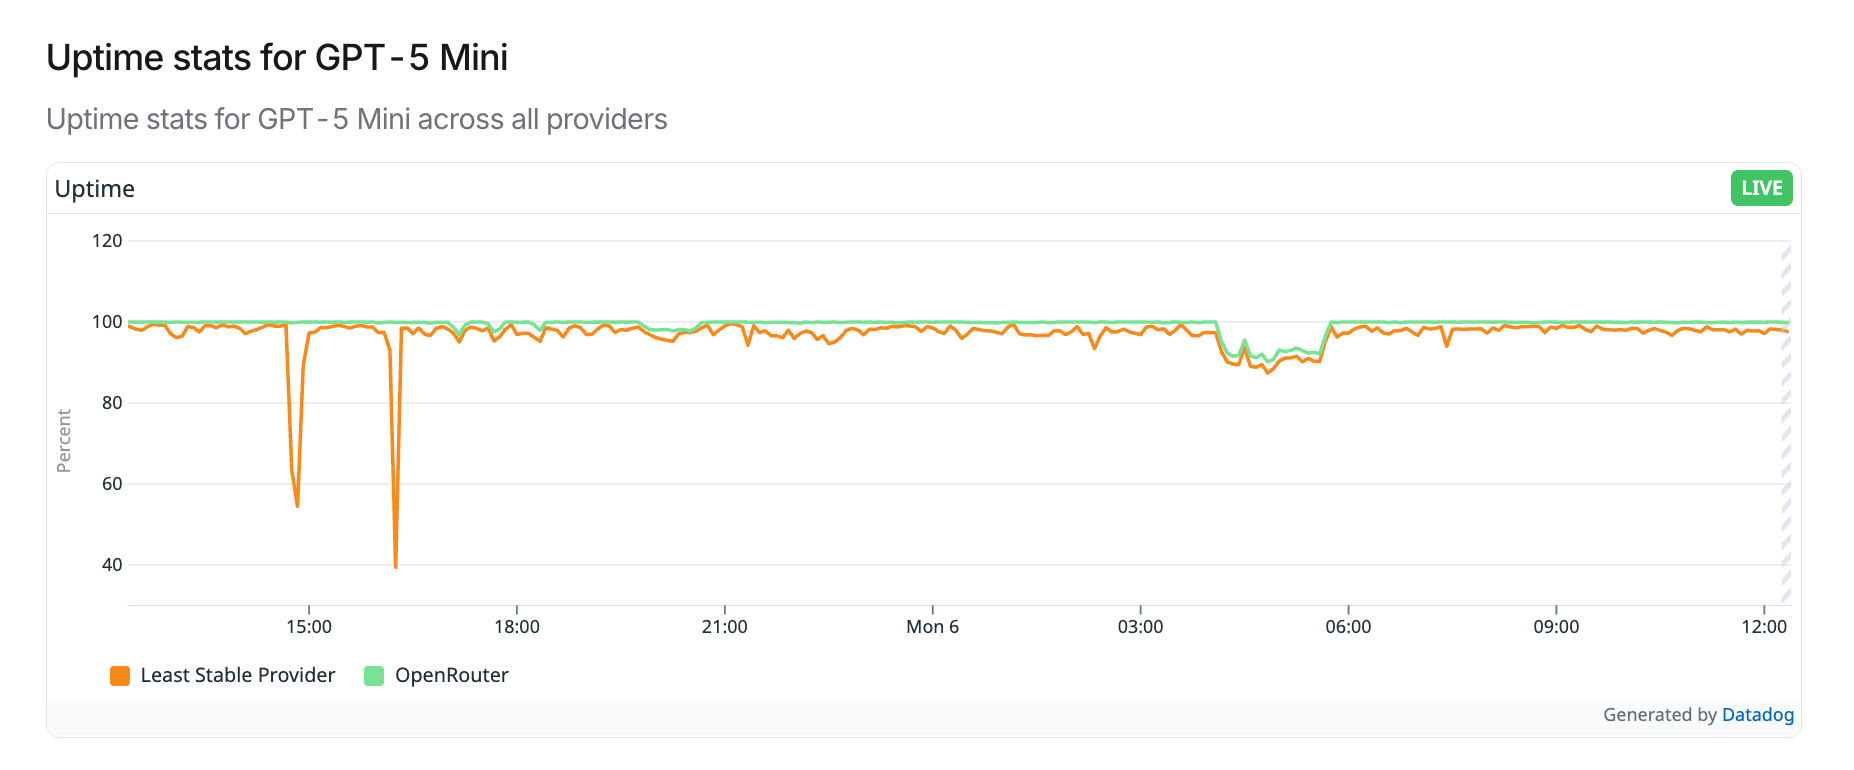
Task: Click the 06:00 time axis label
Action: point(1348,627)
